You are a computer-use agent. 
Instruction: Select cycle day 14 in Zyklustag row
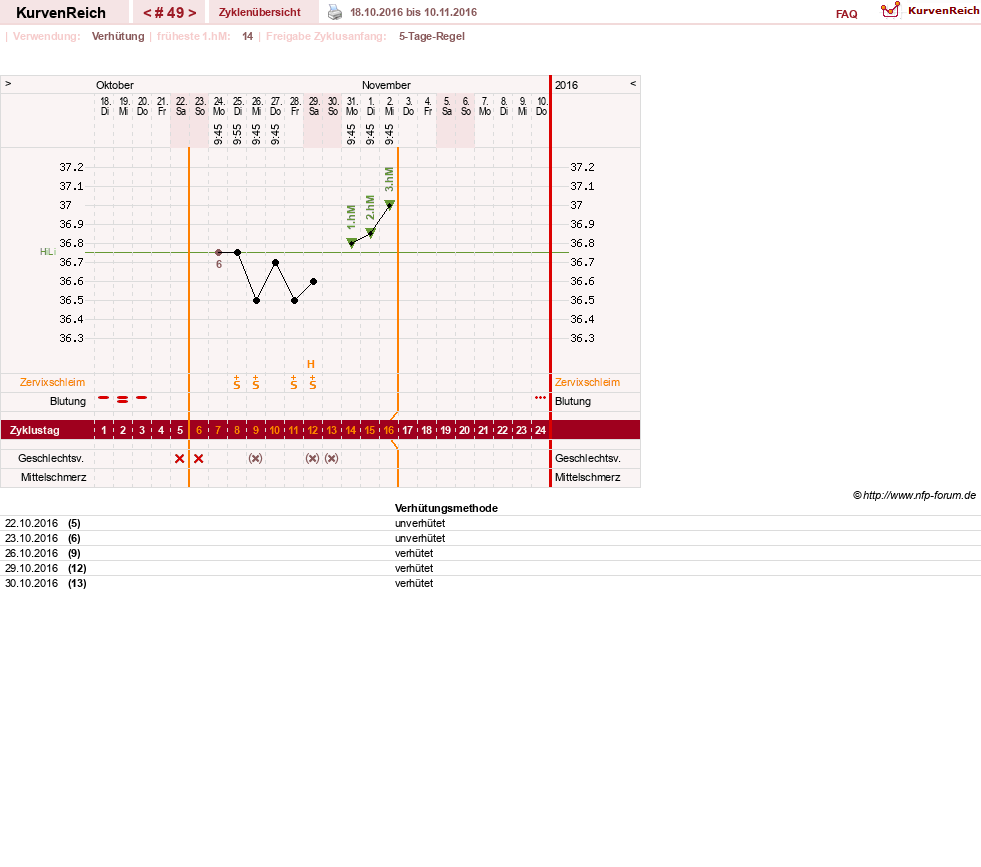(351, 430)
